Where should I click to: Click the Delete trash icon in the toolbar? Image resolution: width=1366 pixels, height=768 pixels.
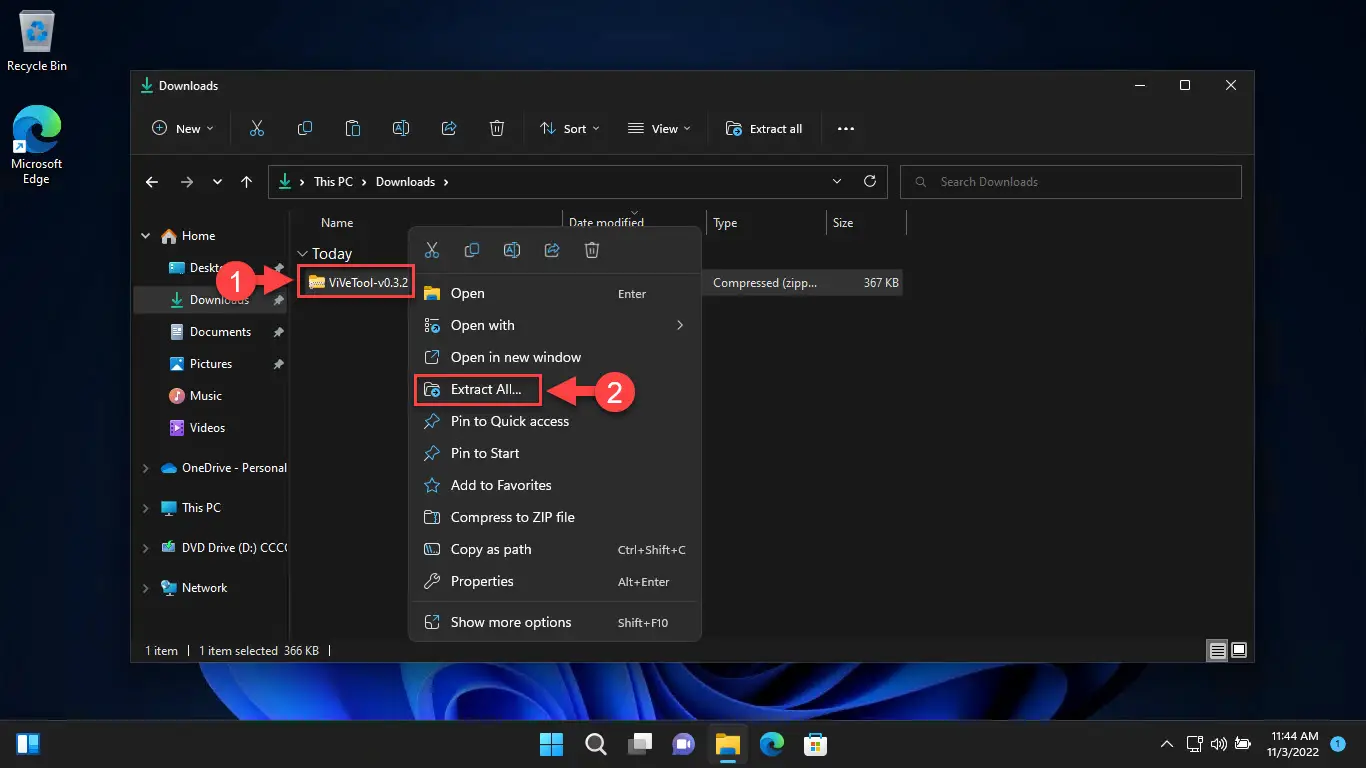click(497, 129)
